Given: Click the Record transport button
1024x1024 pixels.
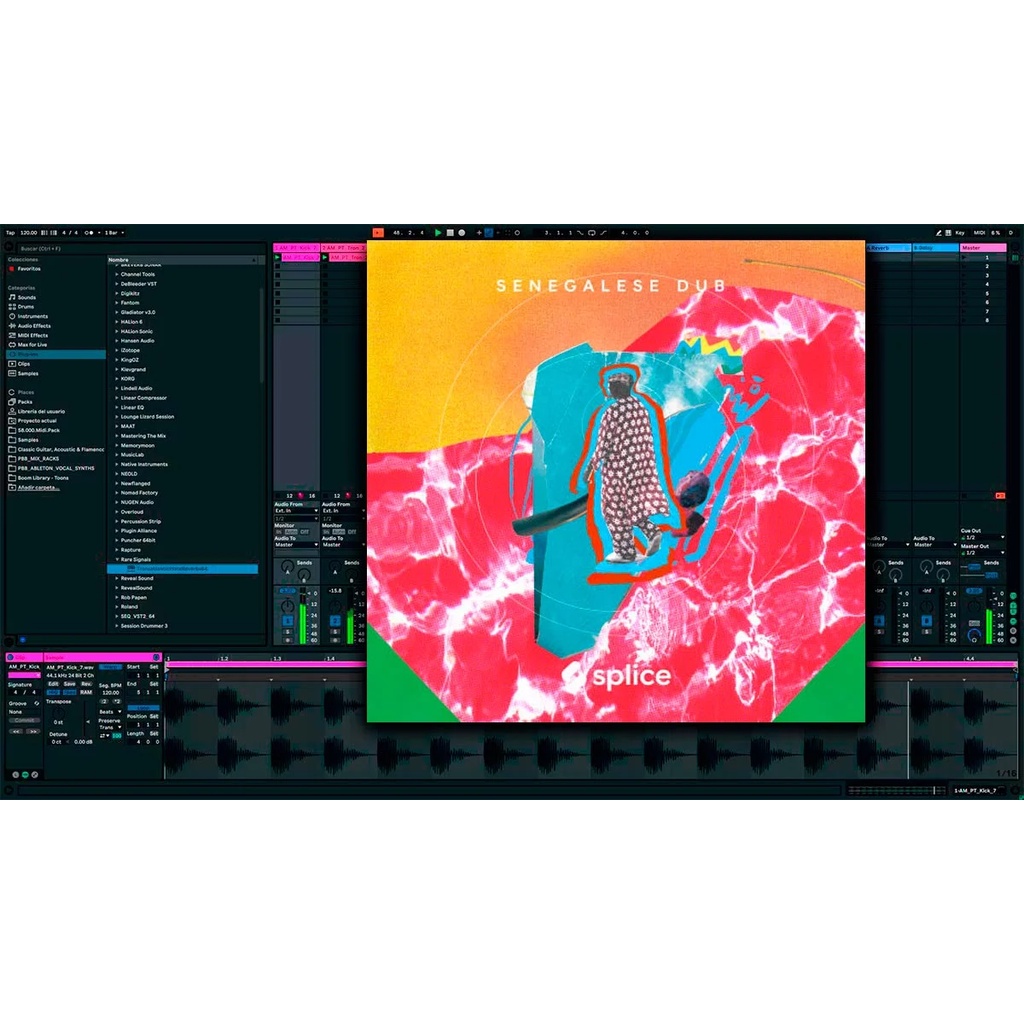Looking at the screenshot, I should pyautogui.click(x=462, y=232).
